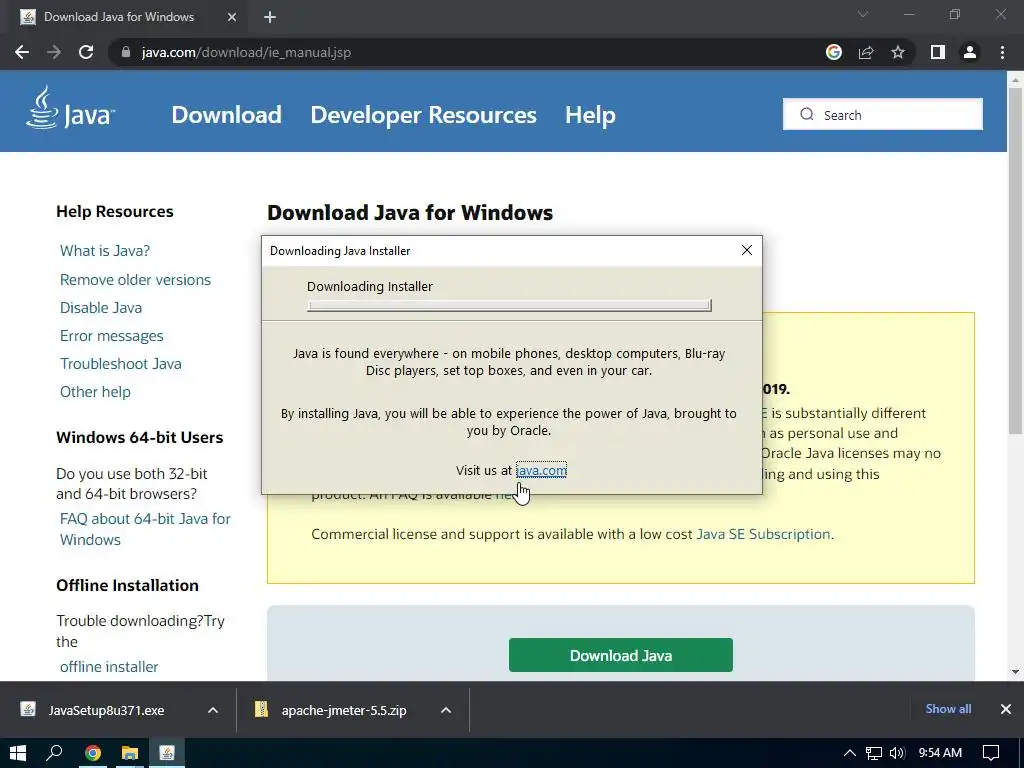This screenshot has height=768, width=1024.
Task: Close the Downloading Java Installer dialog
Action: coord(747,250)
